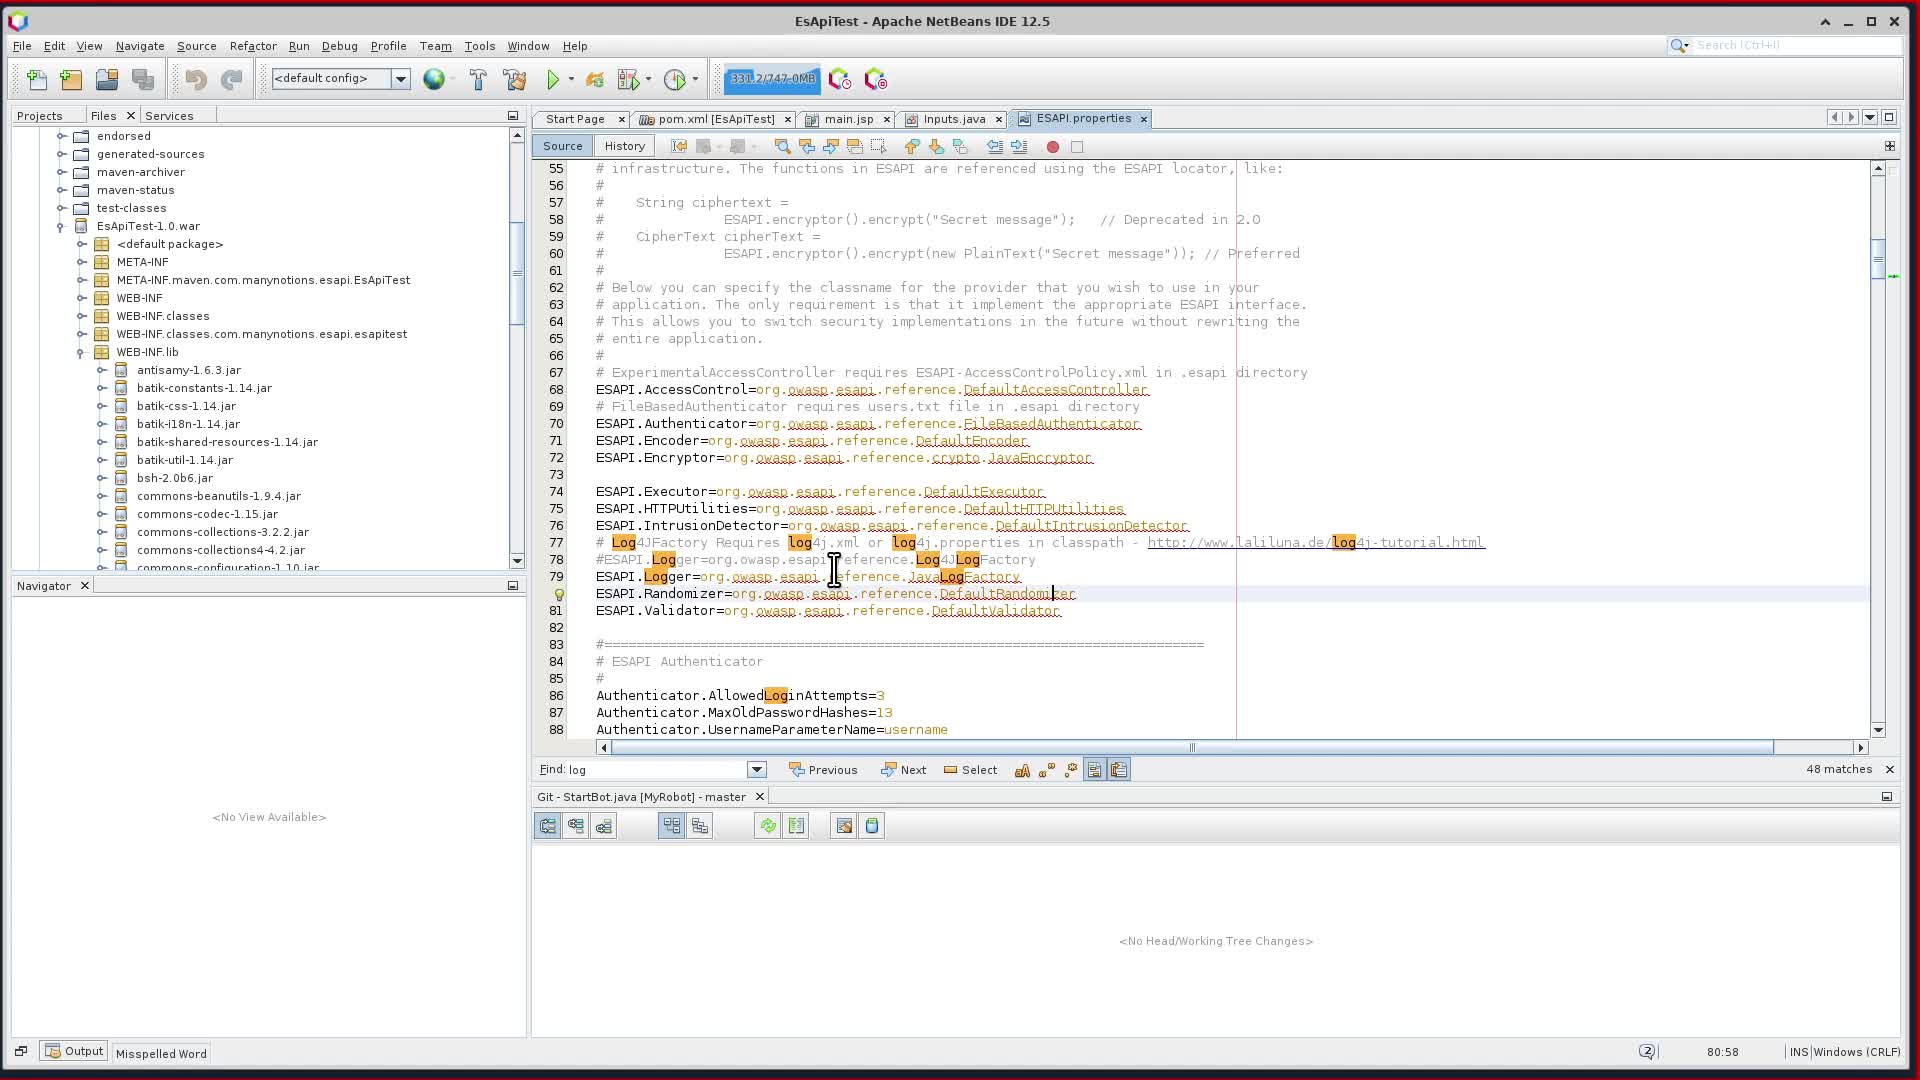1920x1080 pixels.
Task: Toggle match case in Find bar
Action: [1022, 769]
